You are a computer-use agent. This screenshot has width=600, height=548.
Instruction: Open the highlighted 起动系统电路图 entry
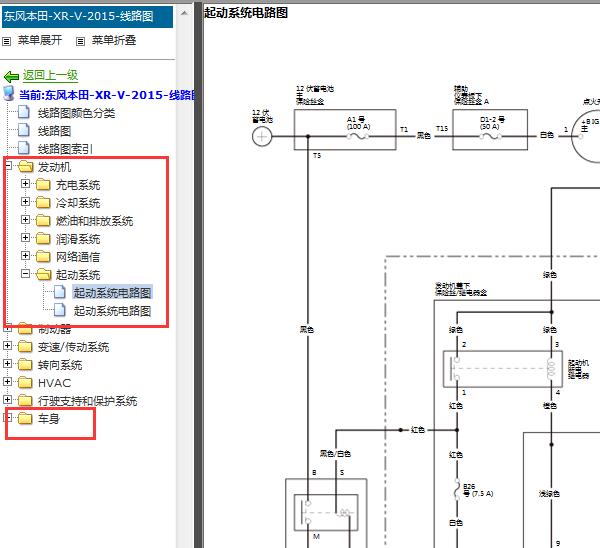112,292
